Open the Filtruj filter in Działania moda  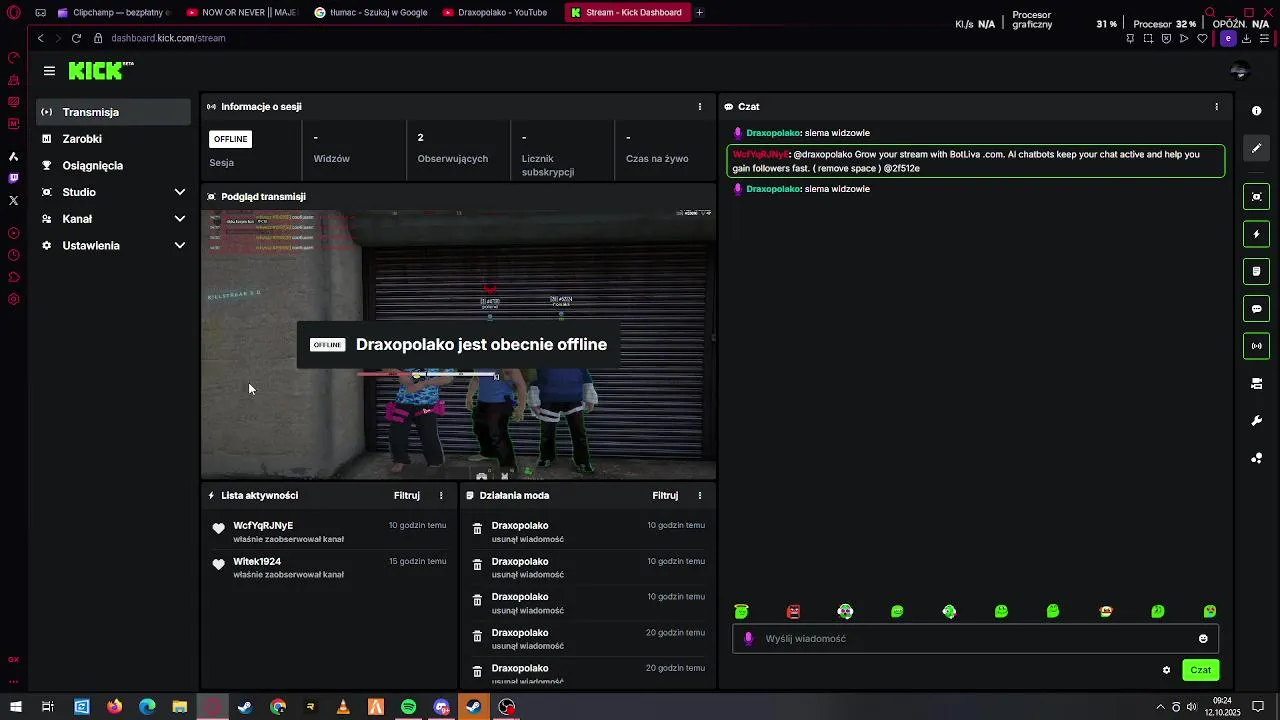[665, 496]
